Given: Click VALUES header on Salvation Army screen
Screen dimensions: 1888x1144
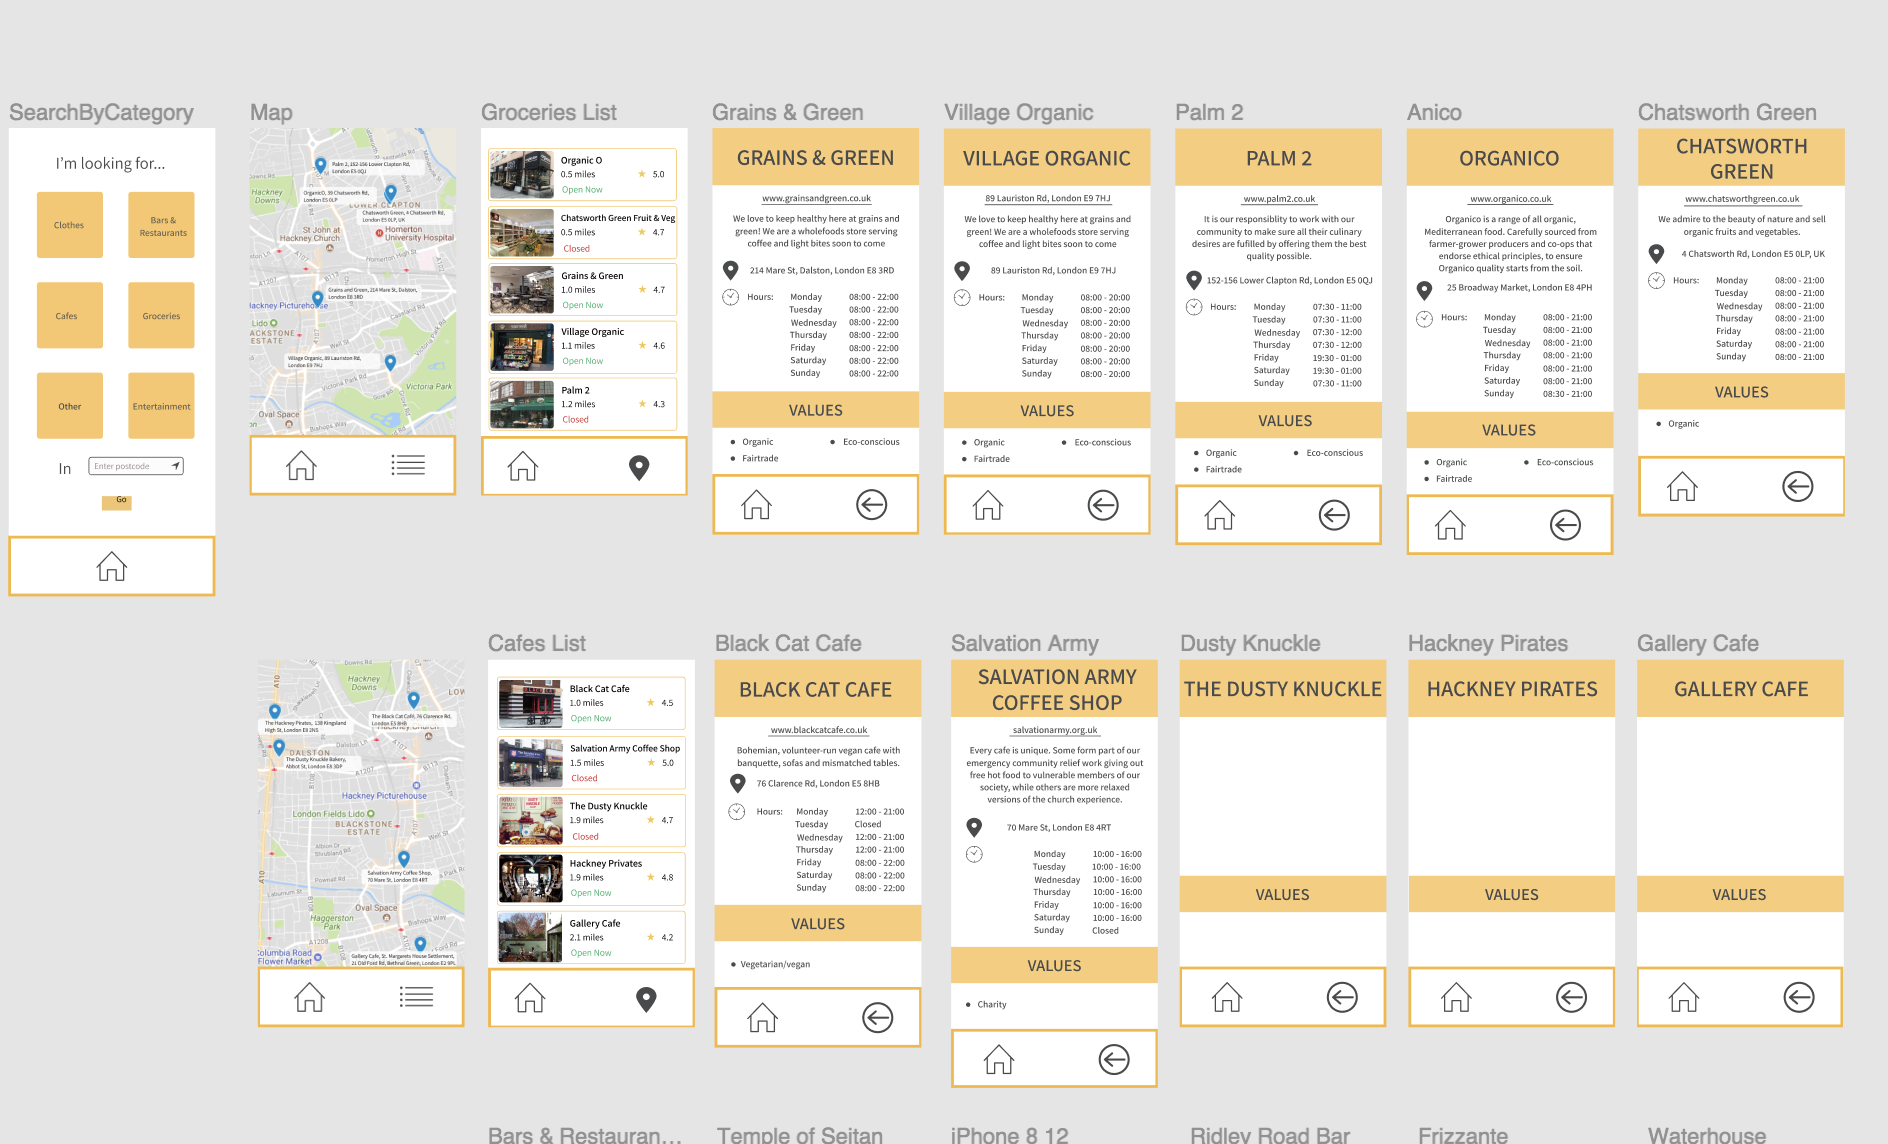Looking at the screenshot, I should click(x=1054, y=965).
